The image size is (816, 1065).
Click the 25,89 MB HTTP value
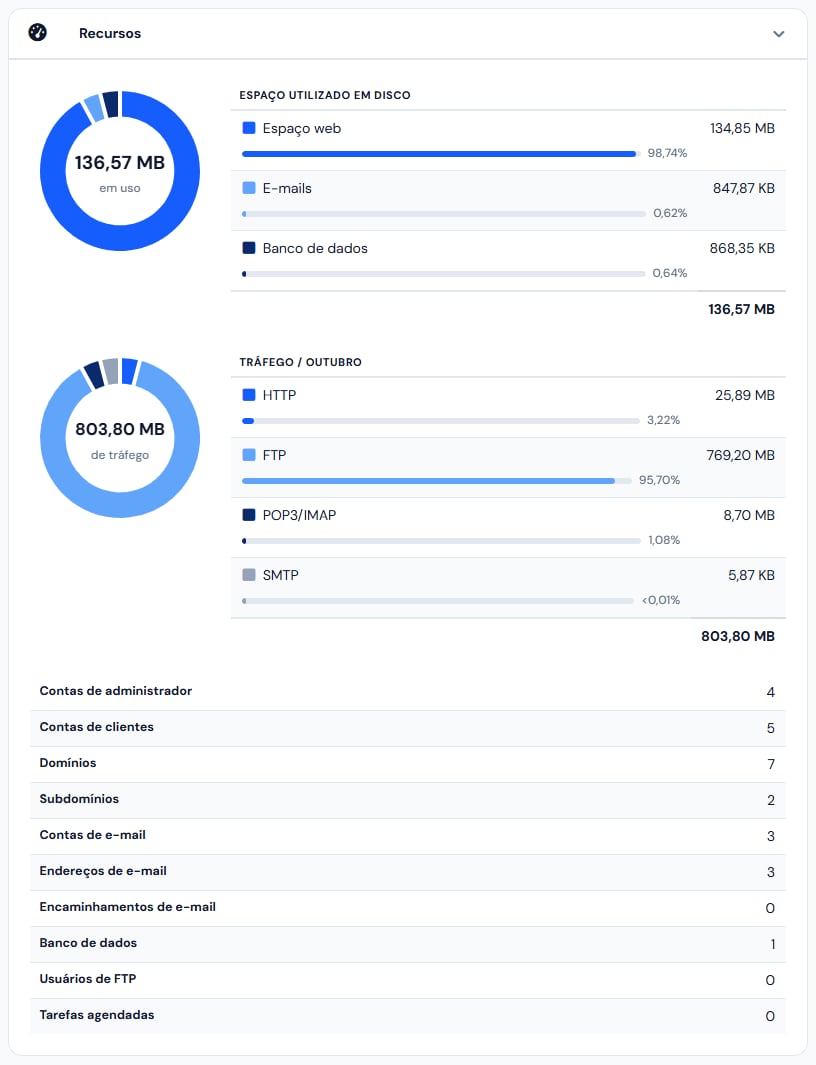pos(745,395)
